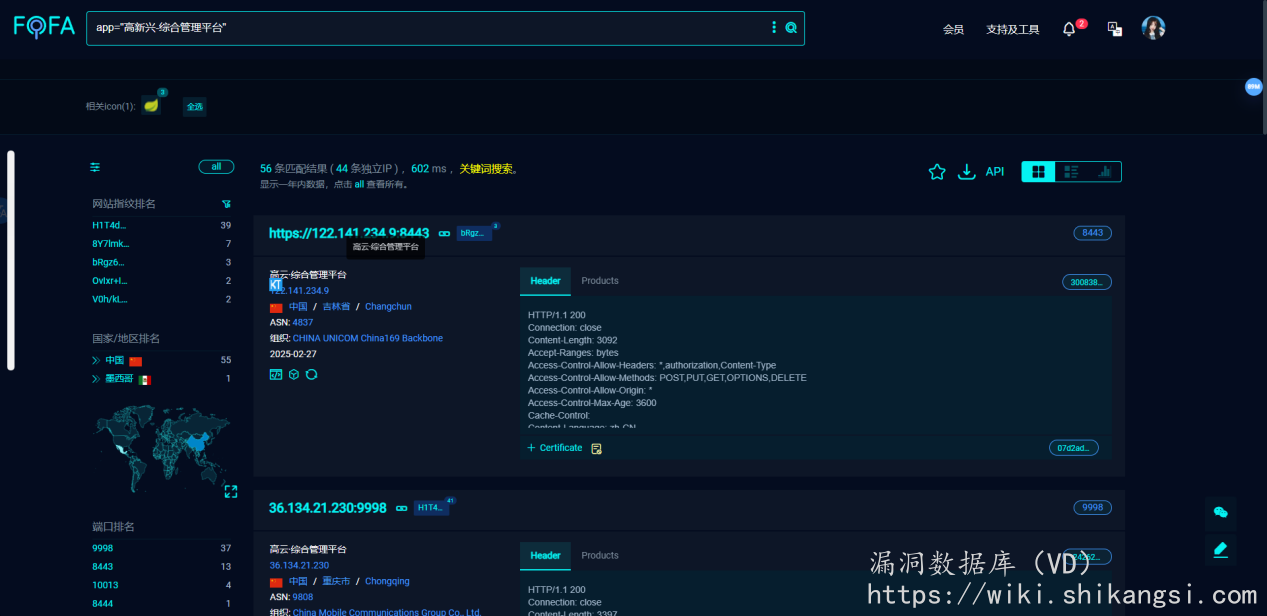Select Header tab in 36.134.21.230 result
This screenshot has width=1267, height=616.
545,556
